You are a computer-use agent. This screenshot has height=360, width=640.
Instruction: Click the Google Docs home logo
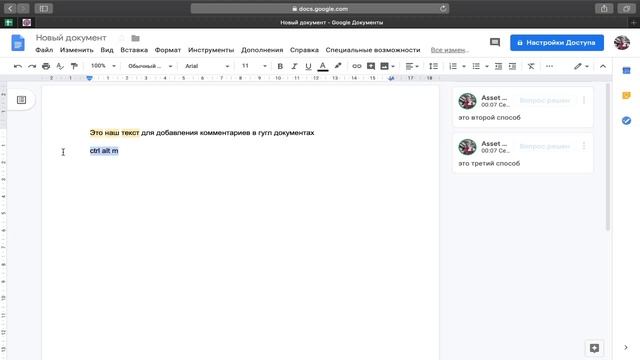point(18,43)
